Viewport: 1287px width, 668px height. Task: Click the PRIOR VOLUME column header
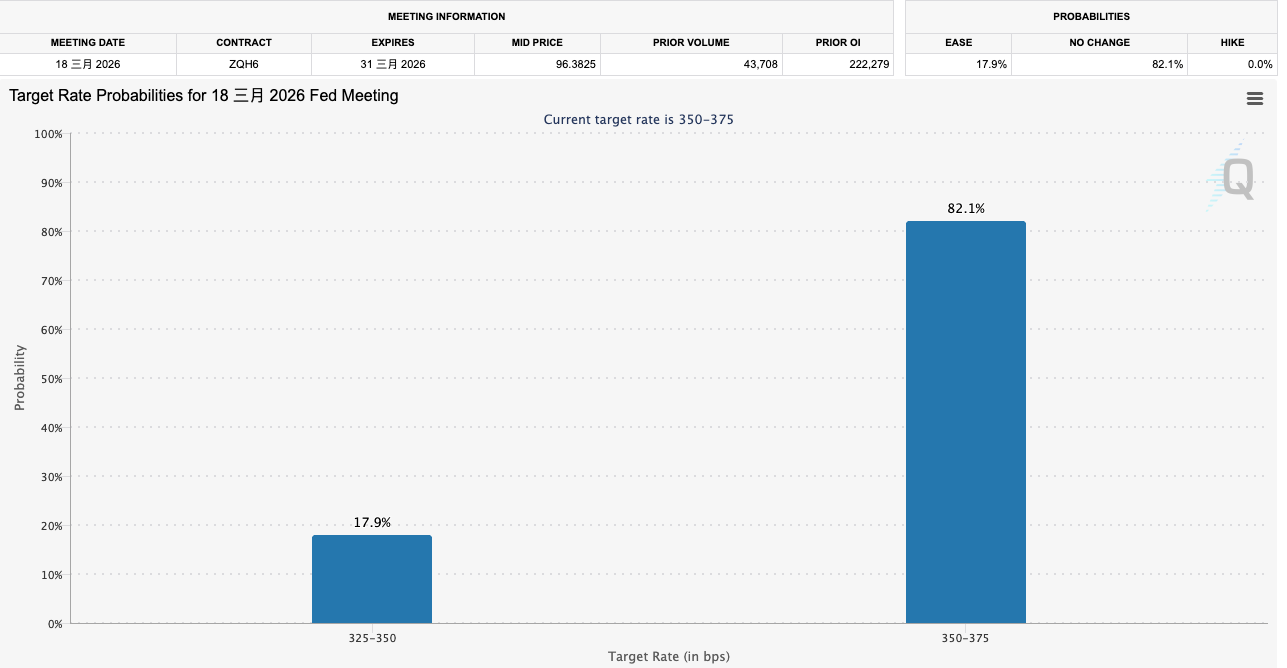(x=691, y=43)
